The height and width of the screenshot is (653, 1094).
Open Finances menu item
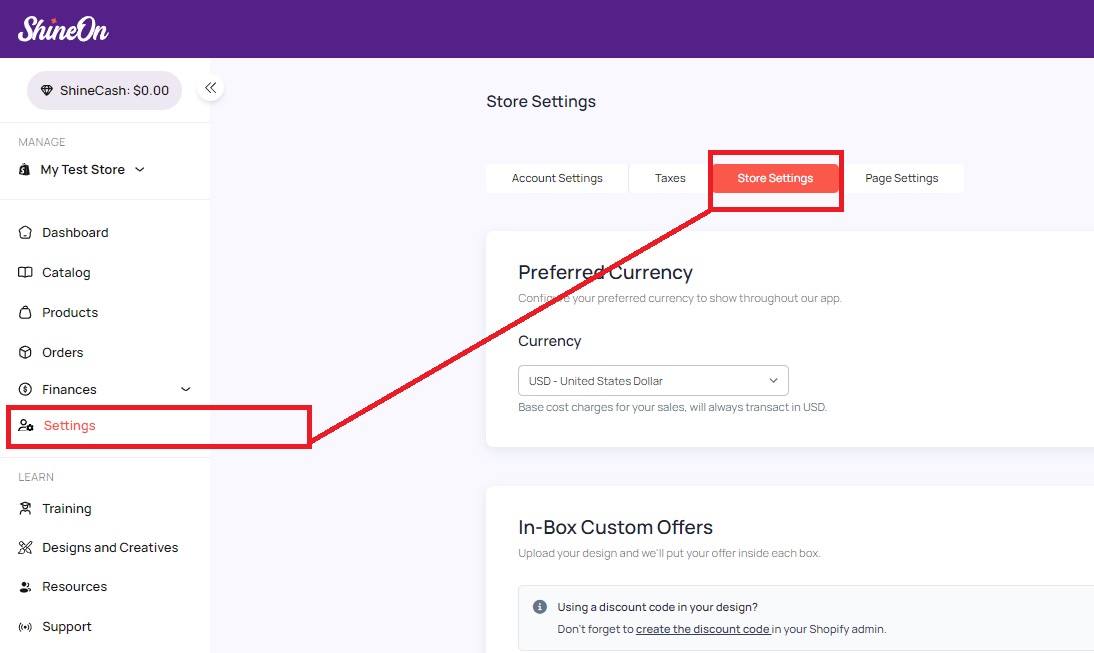click(x=69, y=389)
